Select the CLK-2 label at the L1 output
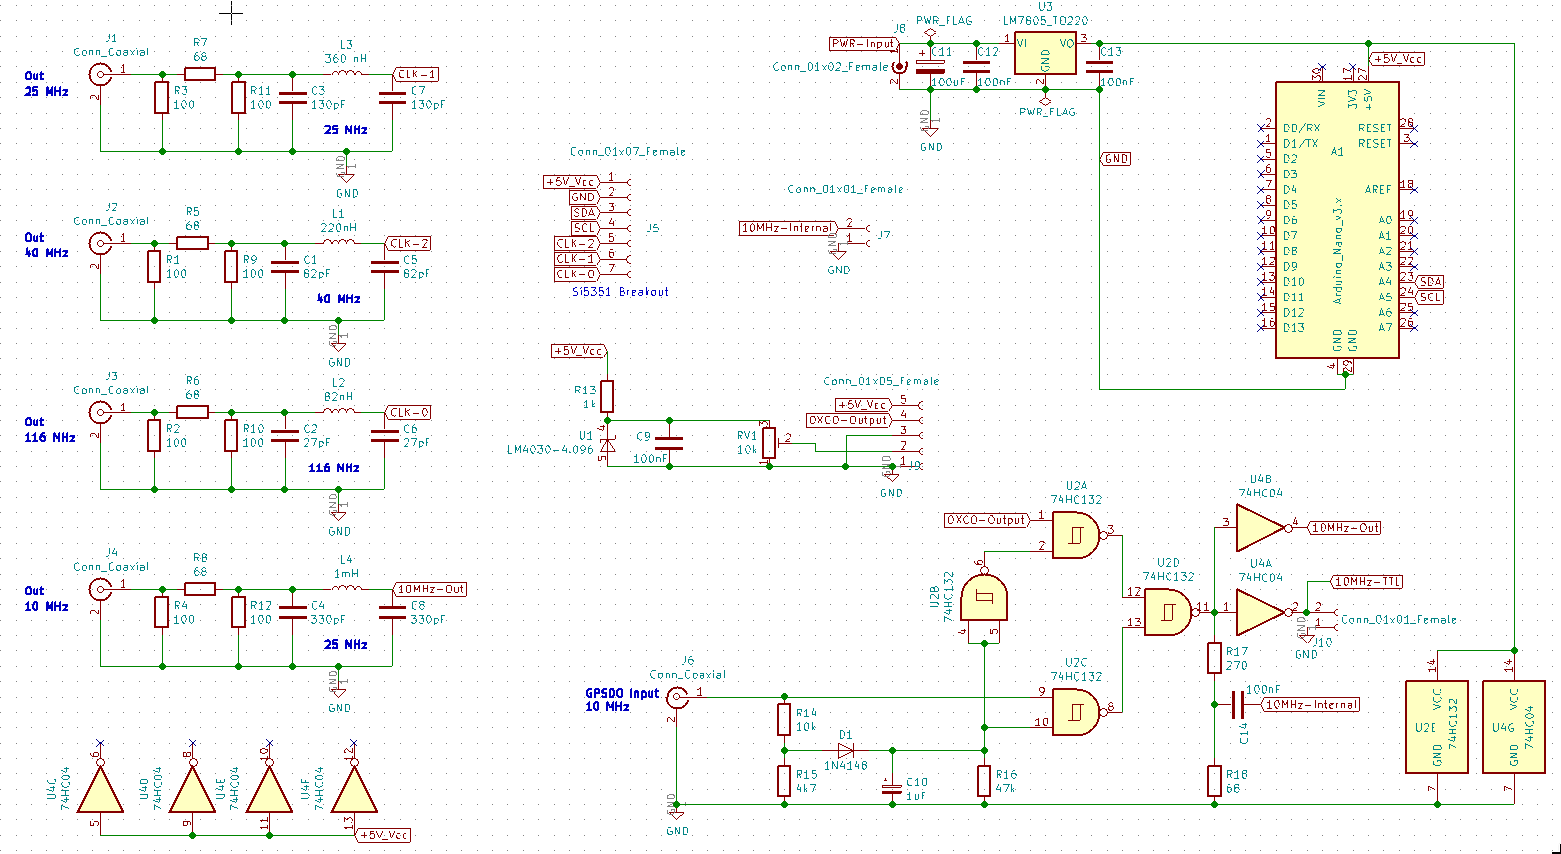The height and width of the screenshot is (854, 1561). (x=409, y=243)
